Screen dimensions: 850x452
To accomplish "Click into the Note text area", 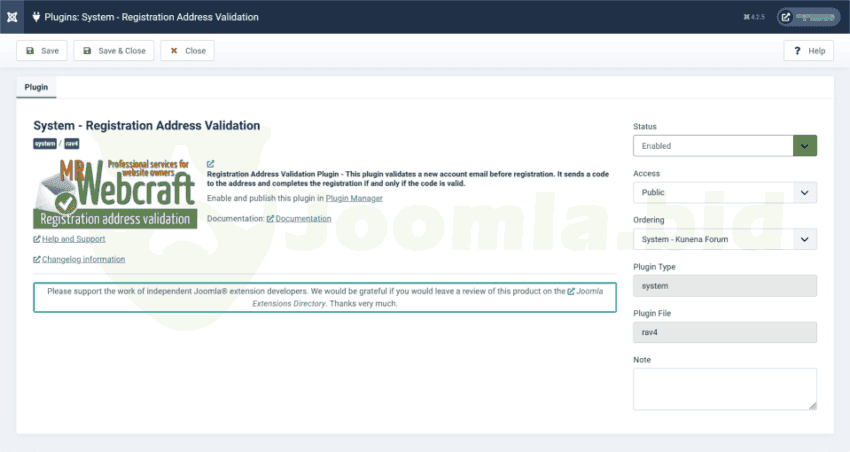I will pyautogui.click(x=724, y=388).
